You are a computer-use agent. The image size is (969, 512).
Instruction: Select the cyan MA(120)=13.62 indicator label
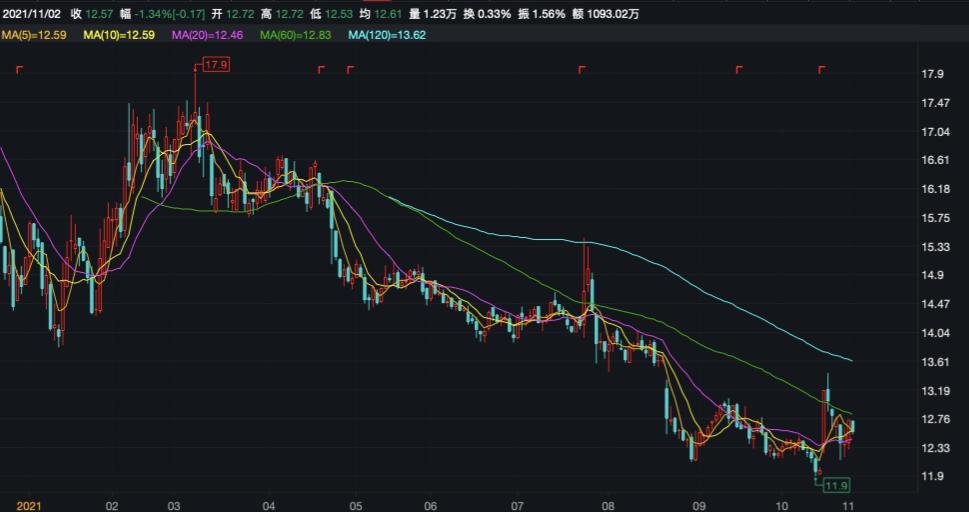(x=389, y=36)
